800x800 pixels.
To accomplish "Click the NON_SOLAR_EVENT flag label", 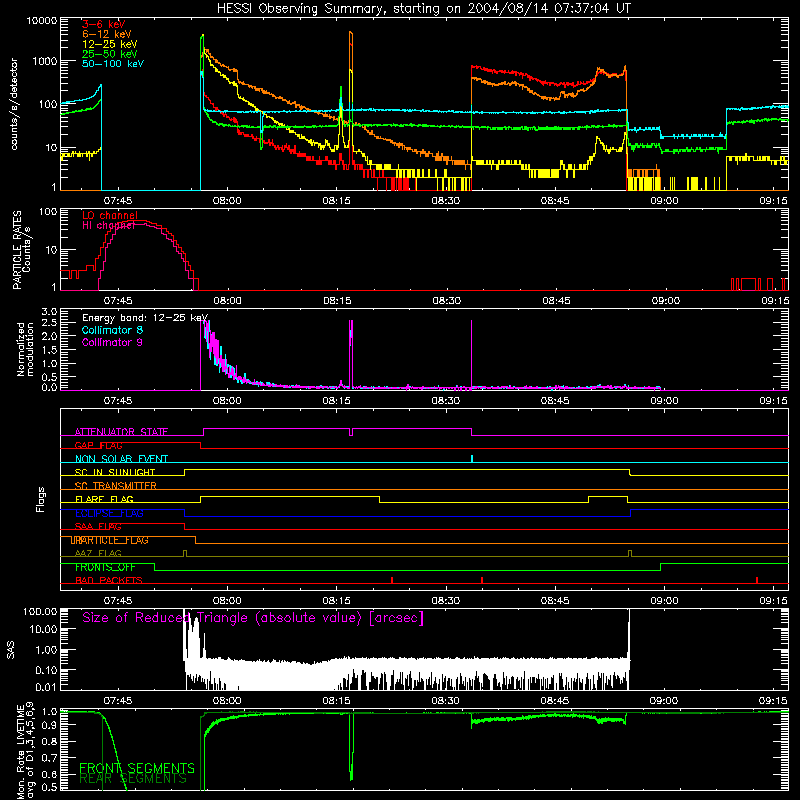I will (121, 459).
